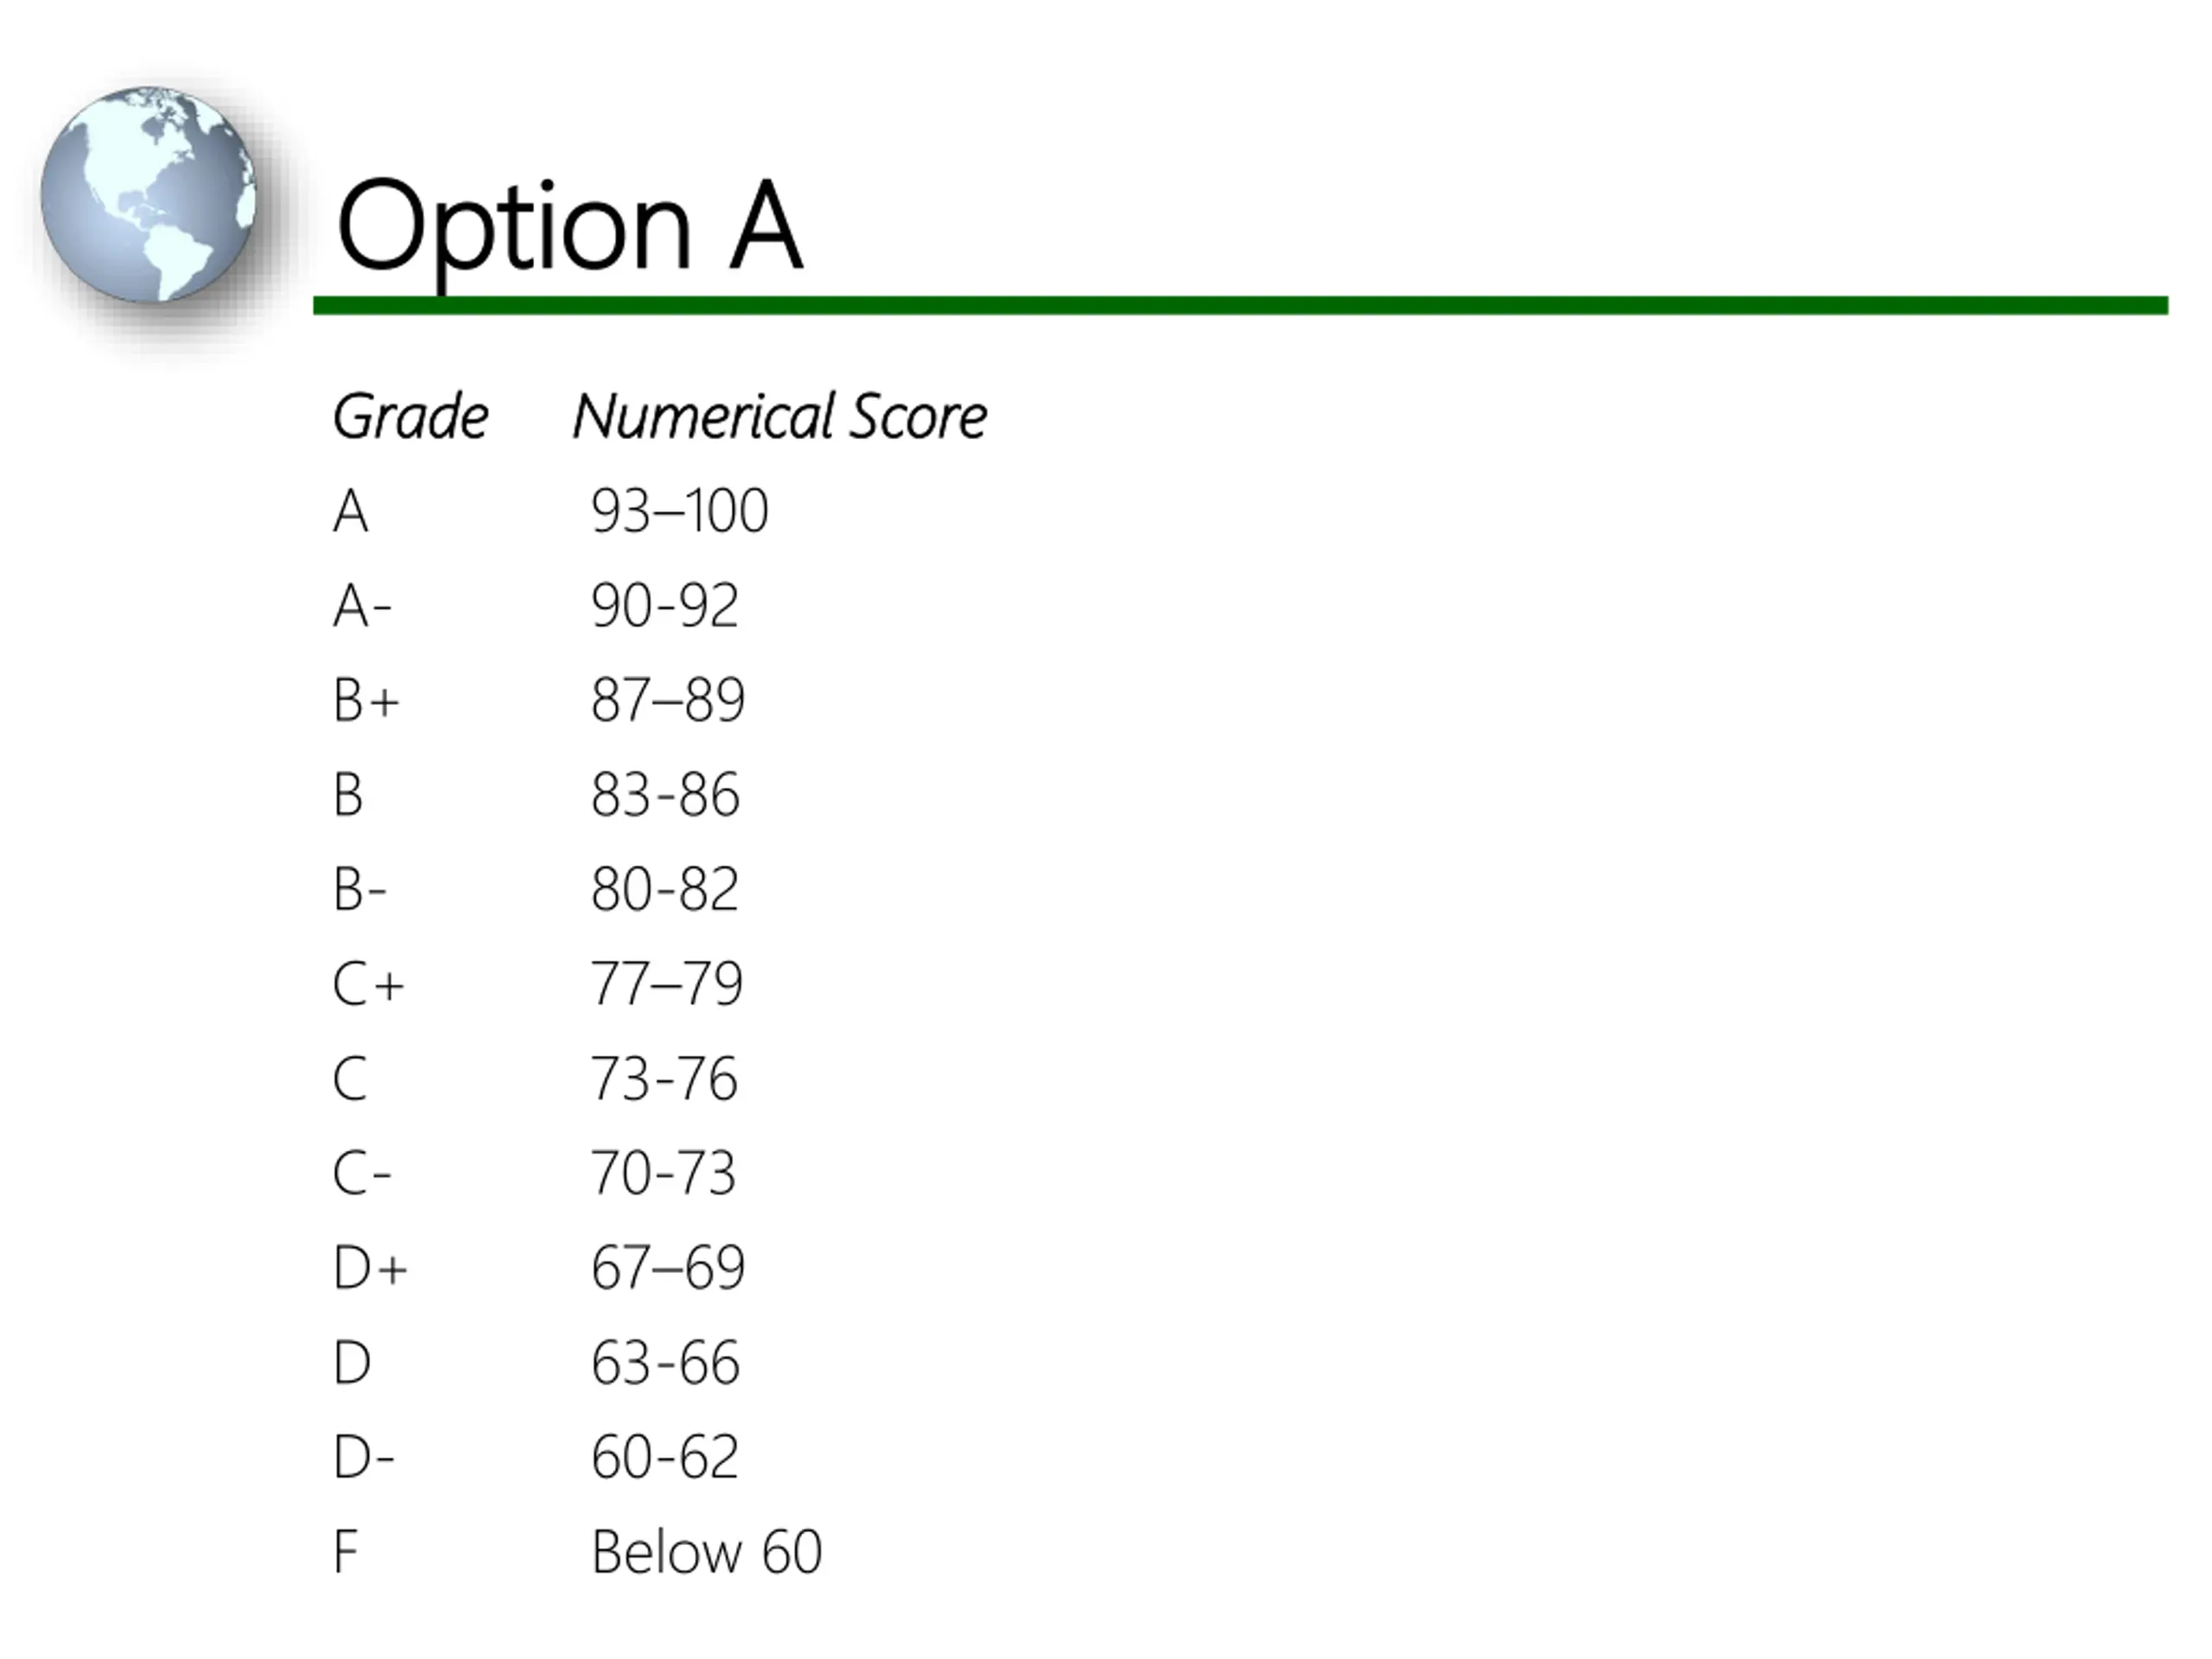2212x1659 pixels.
Task: Click the B- grade label
Action: [x=359, y=889]
